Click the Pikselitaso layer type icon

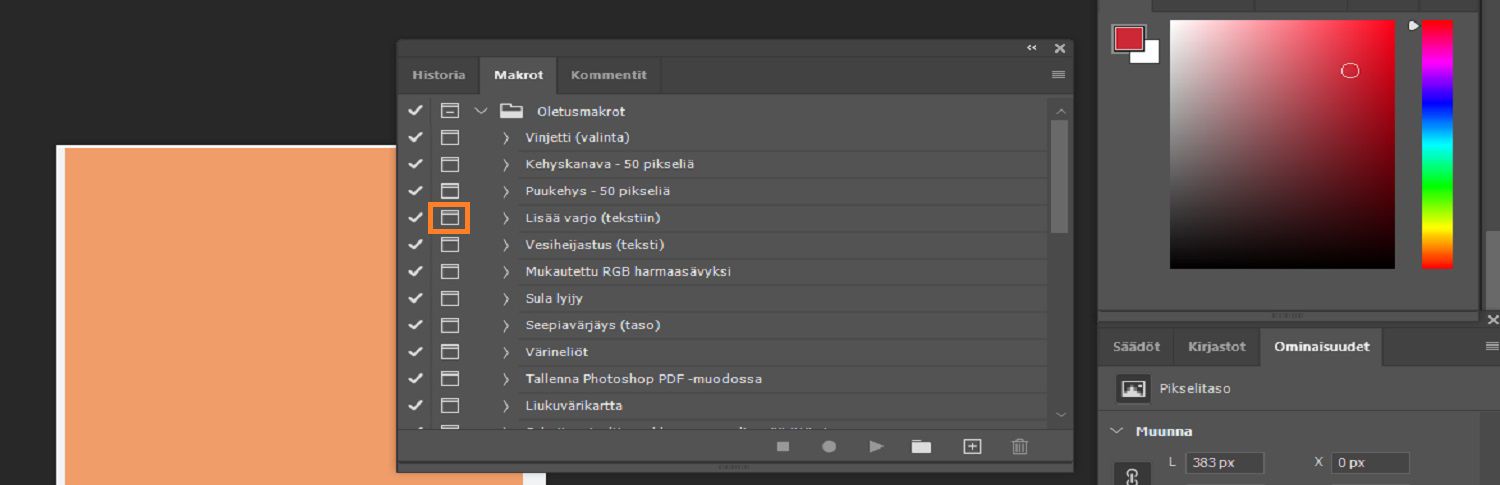pos(1134,389)
